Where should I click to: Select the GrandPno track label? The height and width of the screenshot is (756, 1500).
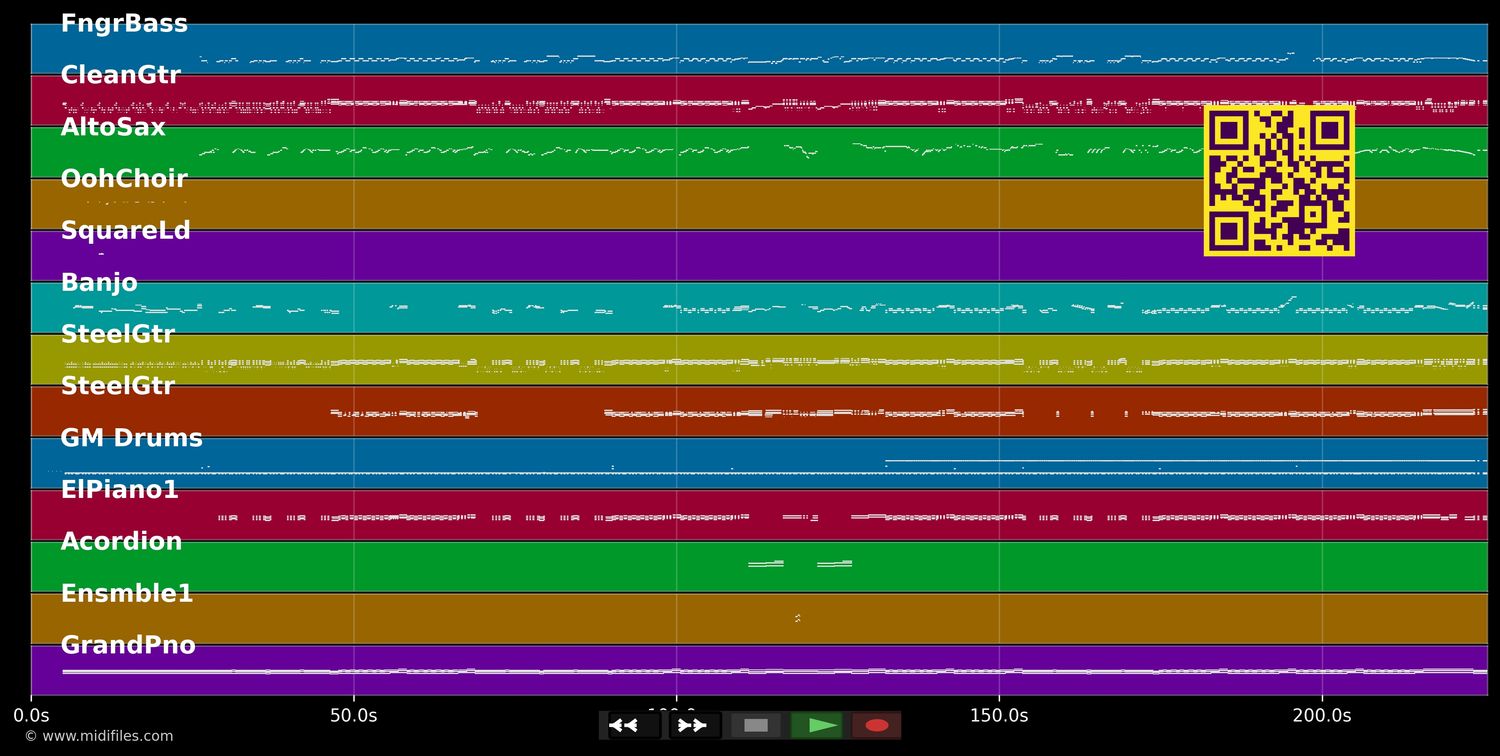point(128,645)
